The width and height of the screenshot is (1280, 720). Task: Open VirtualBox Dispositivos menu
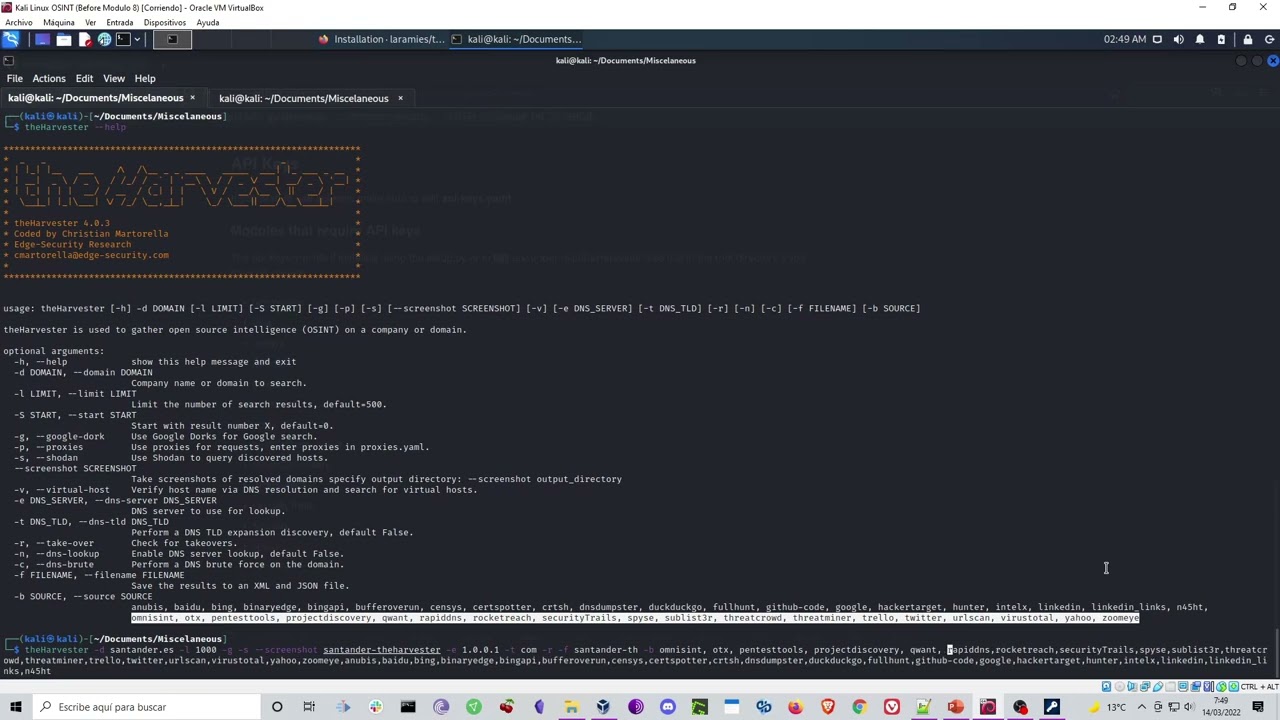165,22
